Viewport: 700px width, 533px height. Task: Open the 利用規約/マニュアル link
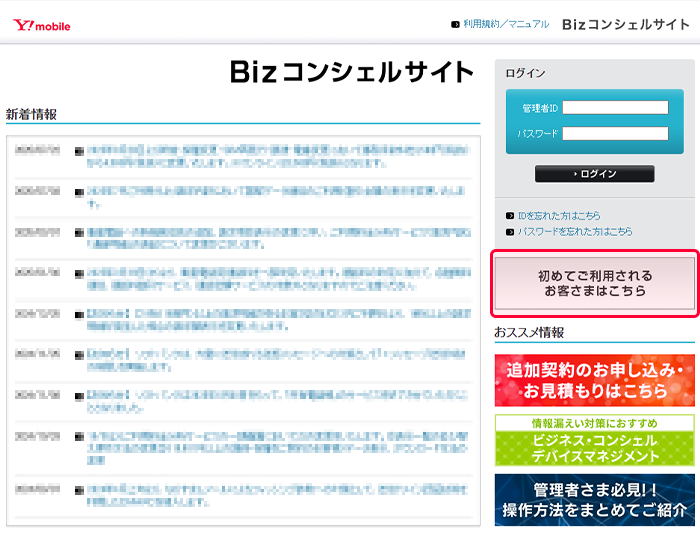coord(506,24)
